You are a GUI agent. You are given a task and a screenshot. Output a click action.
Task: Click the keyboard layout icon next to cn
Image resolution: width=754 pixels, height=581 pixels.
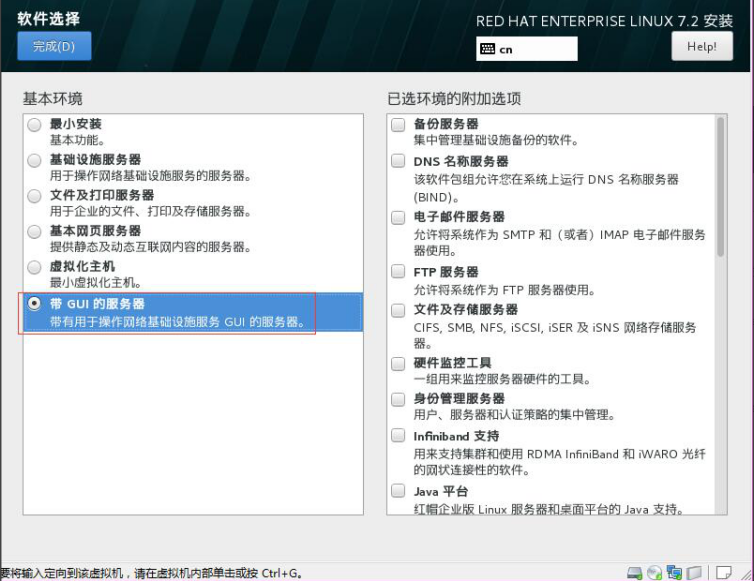[487, 49]
